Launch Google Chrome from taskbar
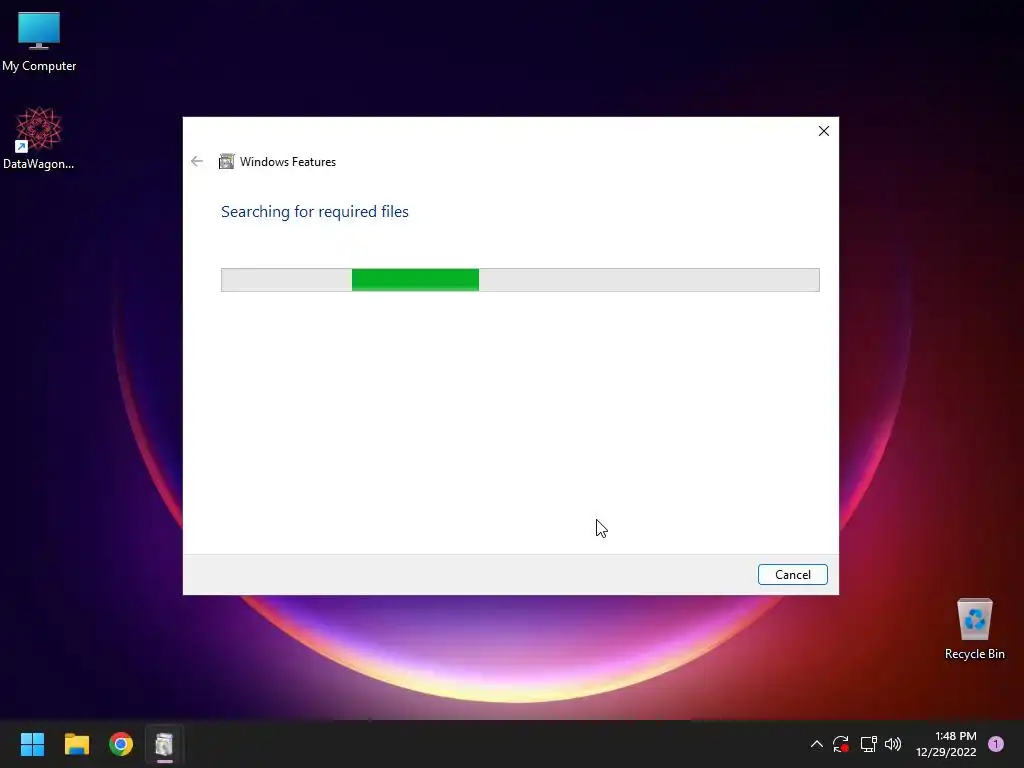1024x768 pixels. pos(121,744)
